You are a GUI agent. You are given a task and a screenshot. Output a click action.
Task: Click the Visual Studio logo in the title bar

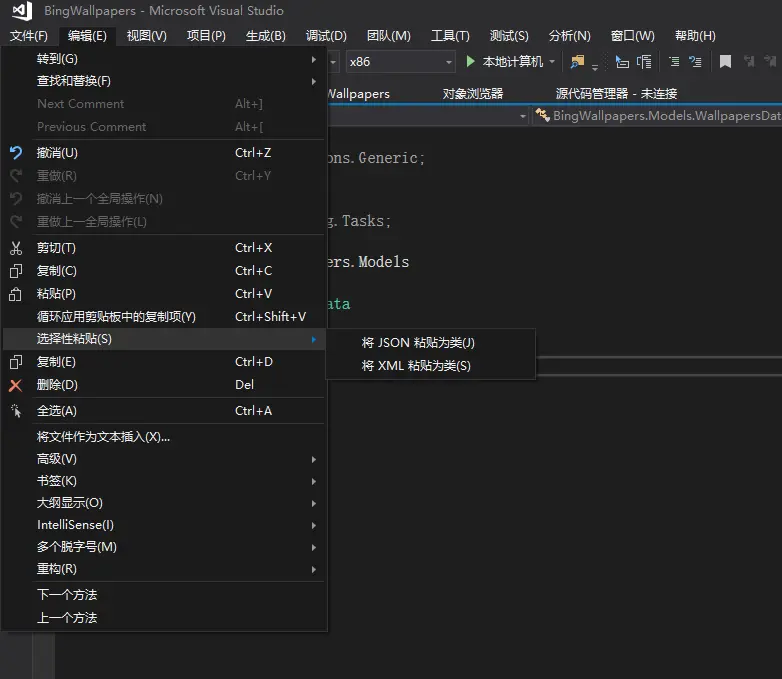pyautogui.click(x=21, y=11)
